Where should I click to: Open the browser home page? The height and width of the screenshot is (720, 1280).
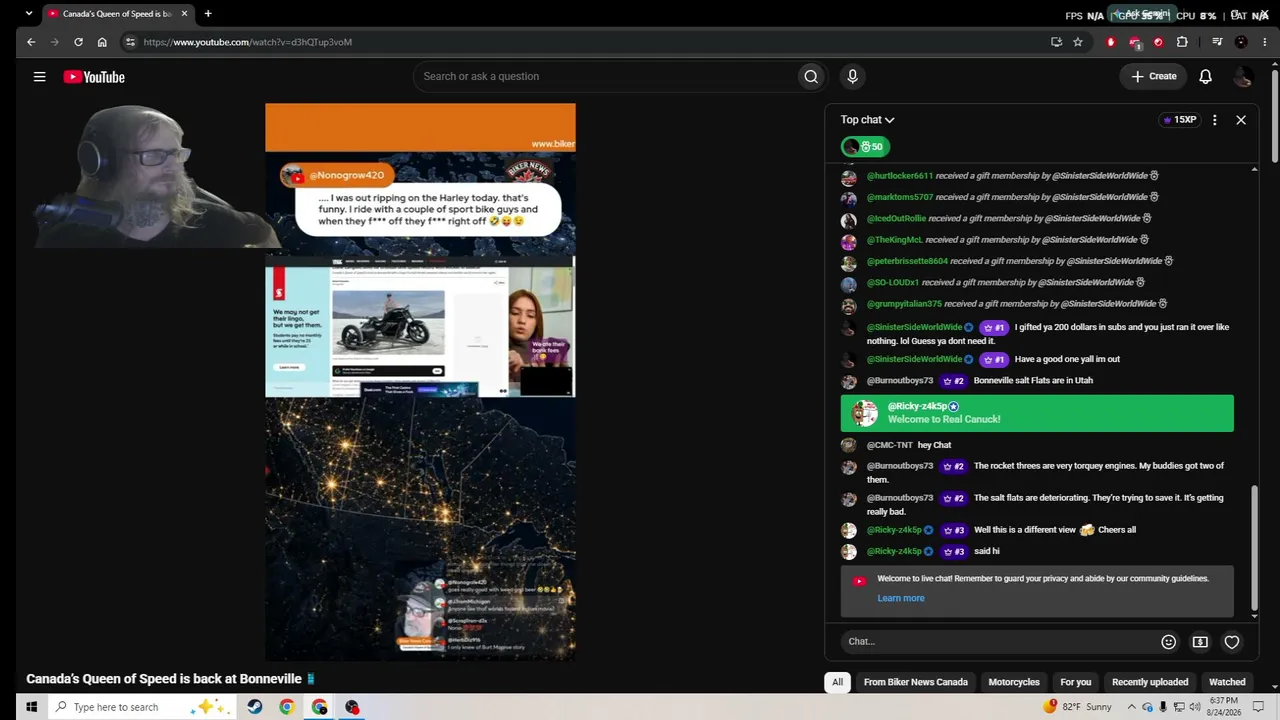[x=102, y=42]
